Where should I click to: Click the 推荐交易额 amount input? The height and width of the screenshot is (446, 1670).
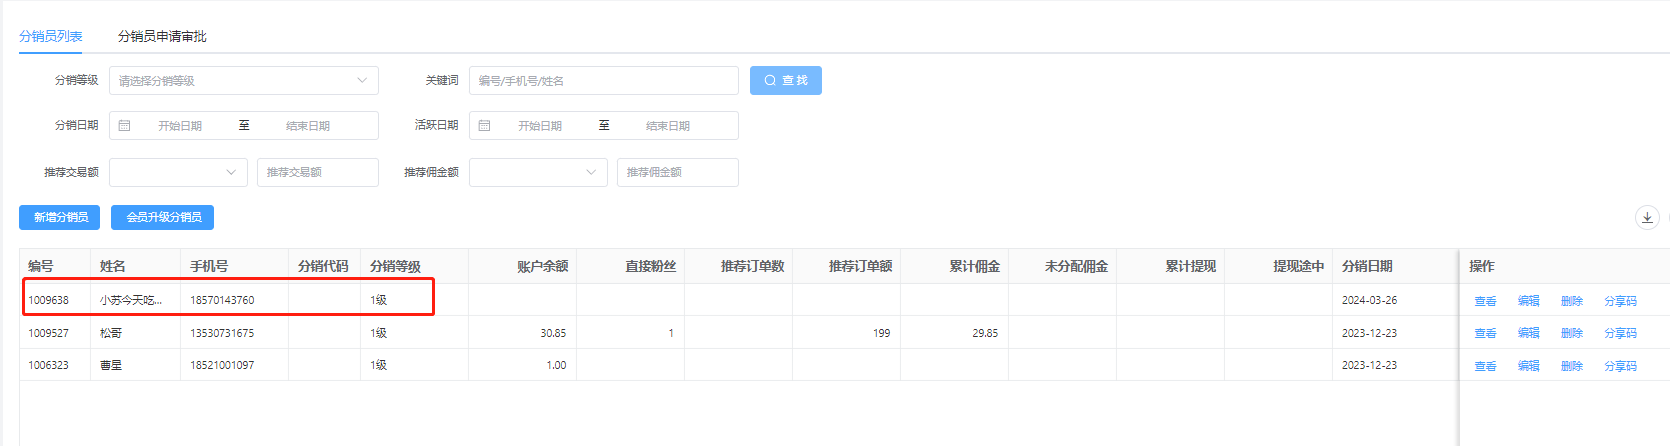pos(317,172)
